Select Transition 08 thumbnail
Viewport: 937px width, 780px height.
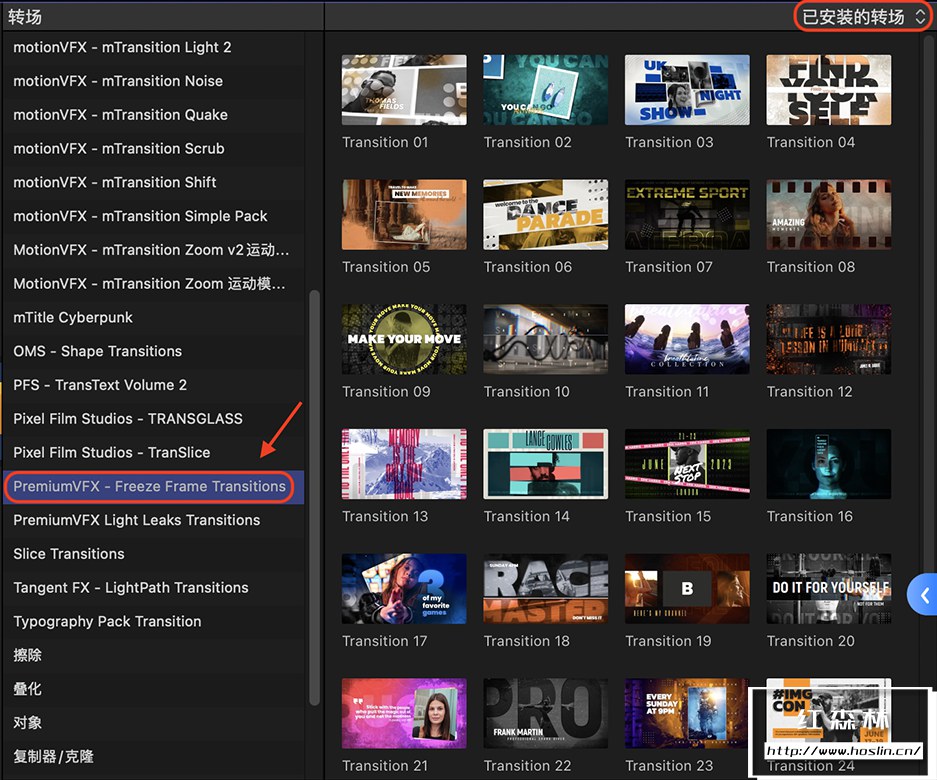(x=829, y=215)
